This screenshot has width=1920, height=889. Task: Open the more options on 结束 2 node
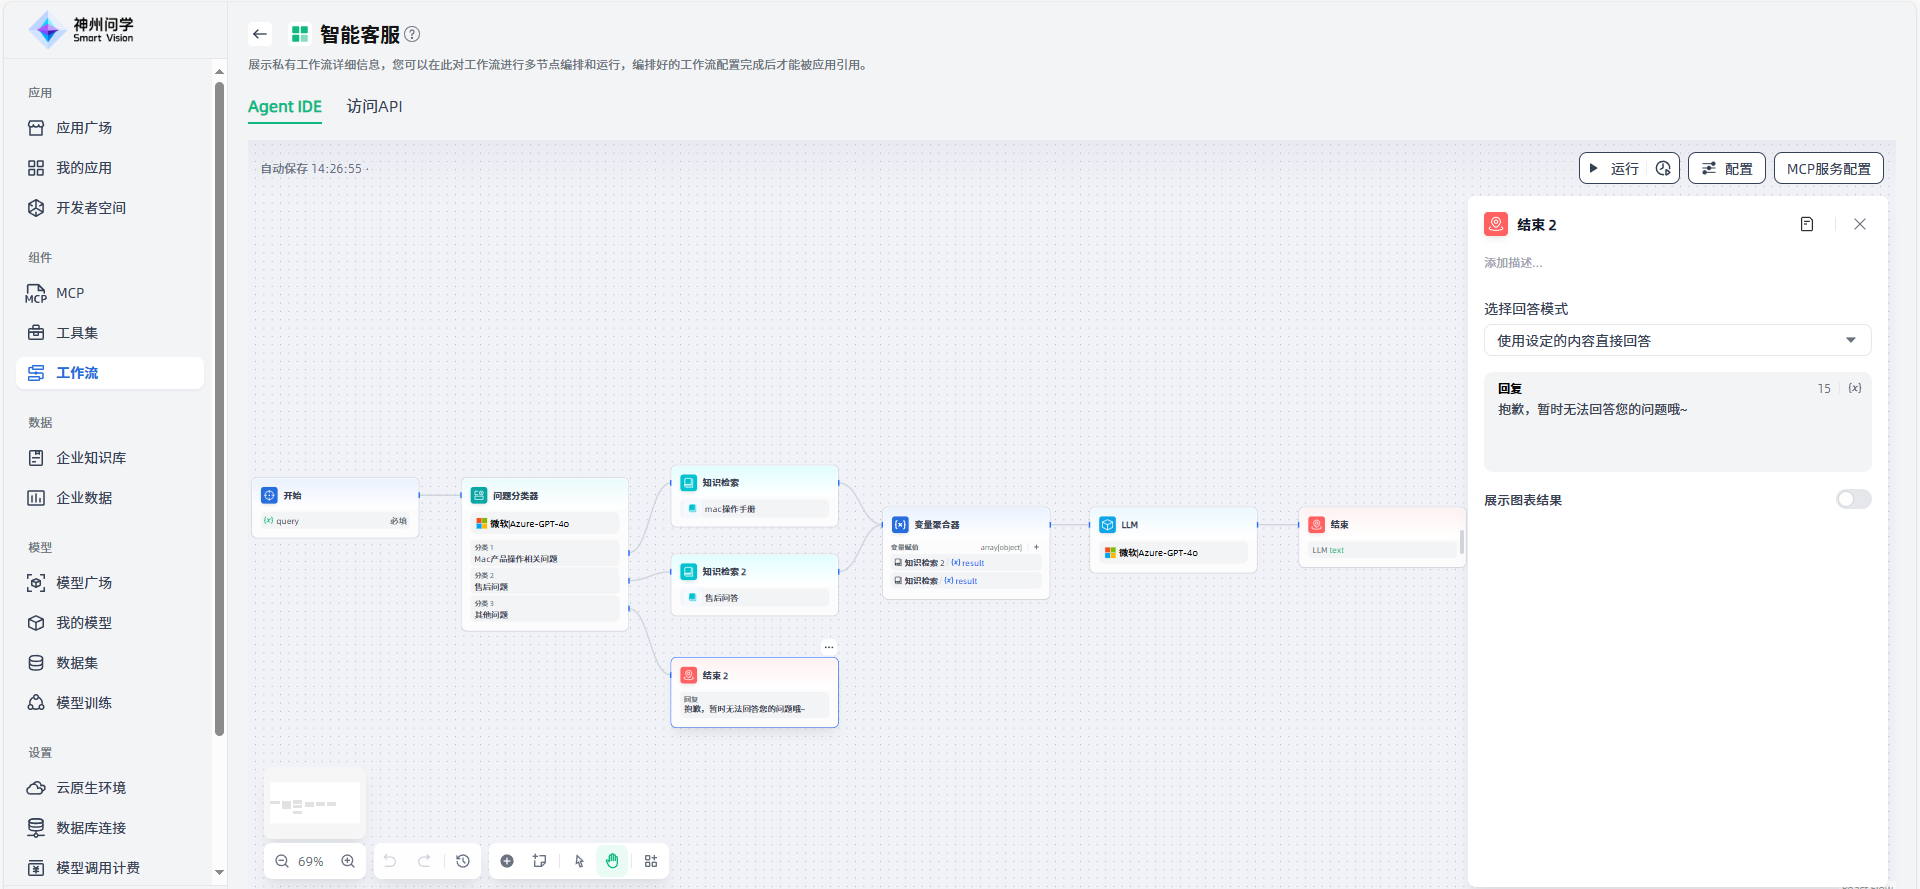click(x=828, y=647)
